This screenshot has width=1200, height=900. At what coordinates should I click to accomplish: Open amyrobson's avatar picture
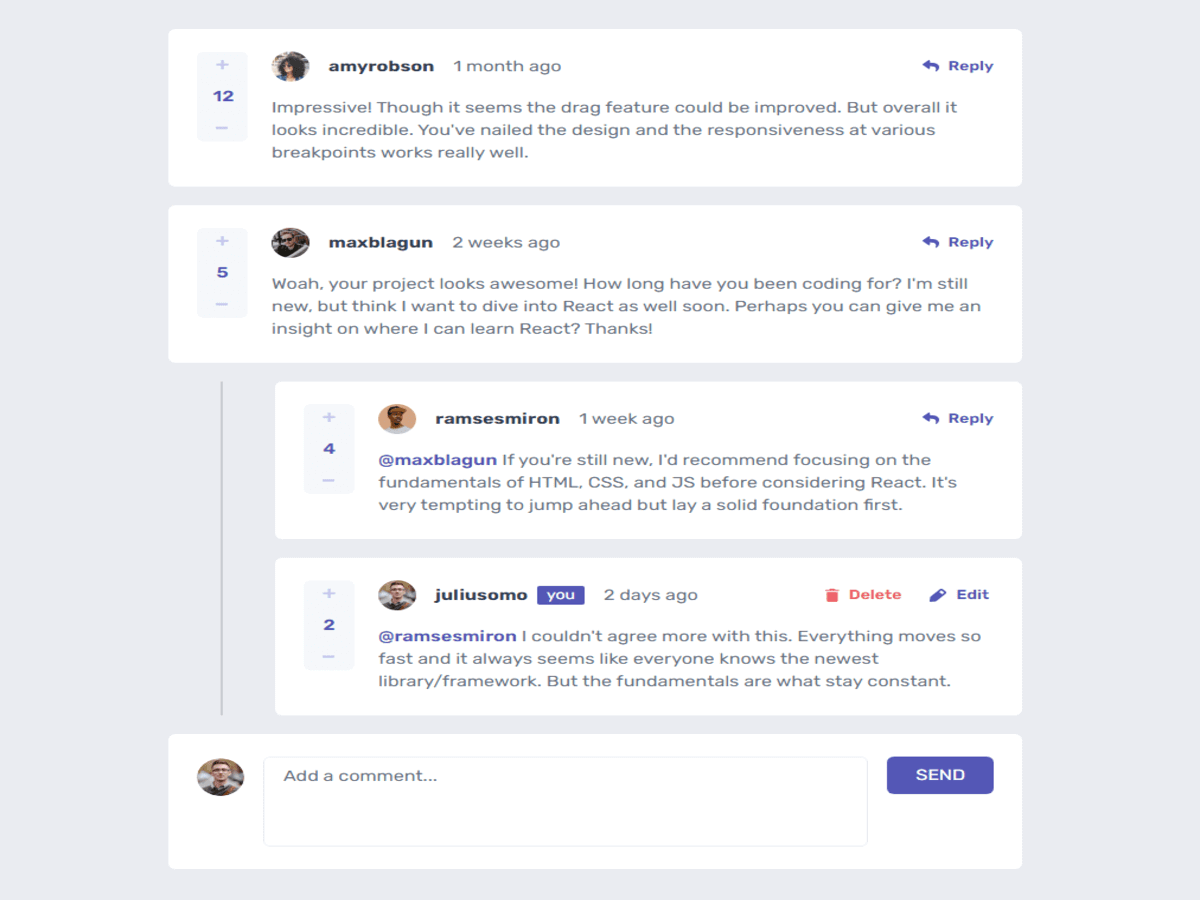tap(290, 67)
